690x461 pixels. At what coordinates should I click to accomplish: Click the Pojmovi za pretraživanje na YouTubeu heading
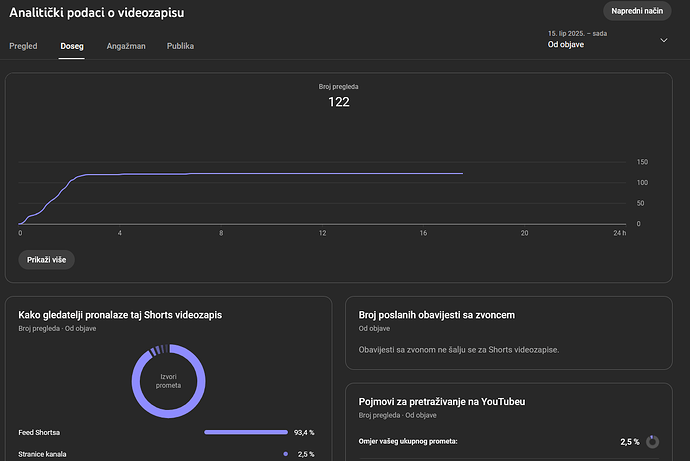click(x=442, y=402)
